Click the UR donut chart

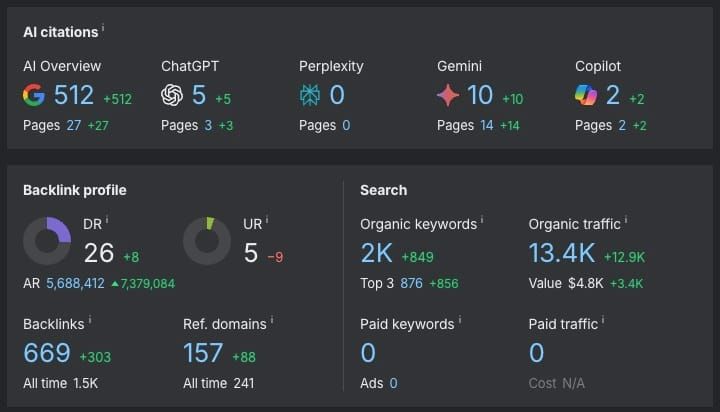[x=207, y=242]
